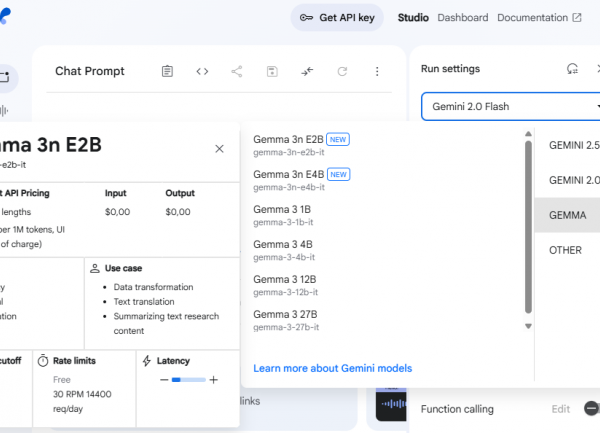Choose the OTHER category
The height and width of the screenshot is (433, 600).
567,250
